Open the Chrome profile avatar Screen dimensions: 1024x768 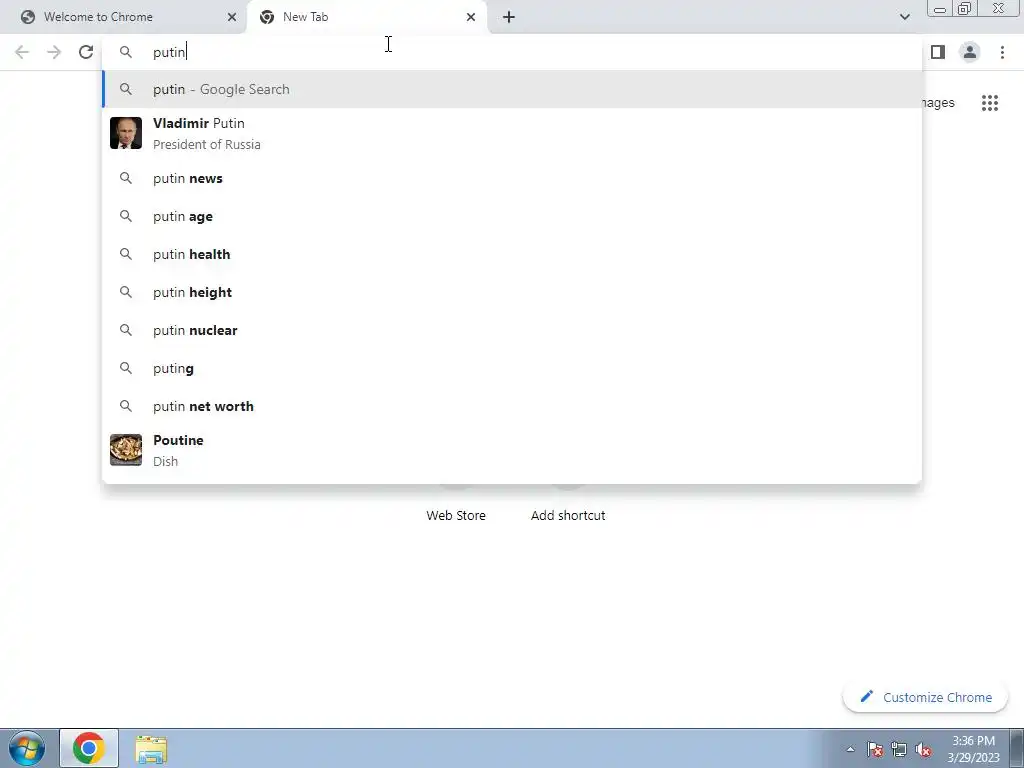(x=970, y=52)
